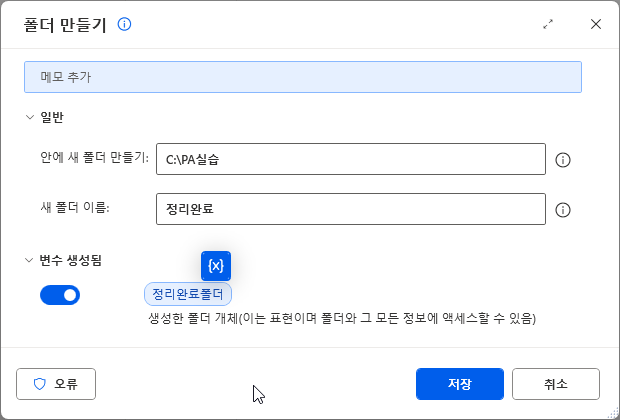Click the 저장 button
This screenshot has height=420, width=620.
click(460, 384)
